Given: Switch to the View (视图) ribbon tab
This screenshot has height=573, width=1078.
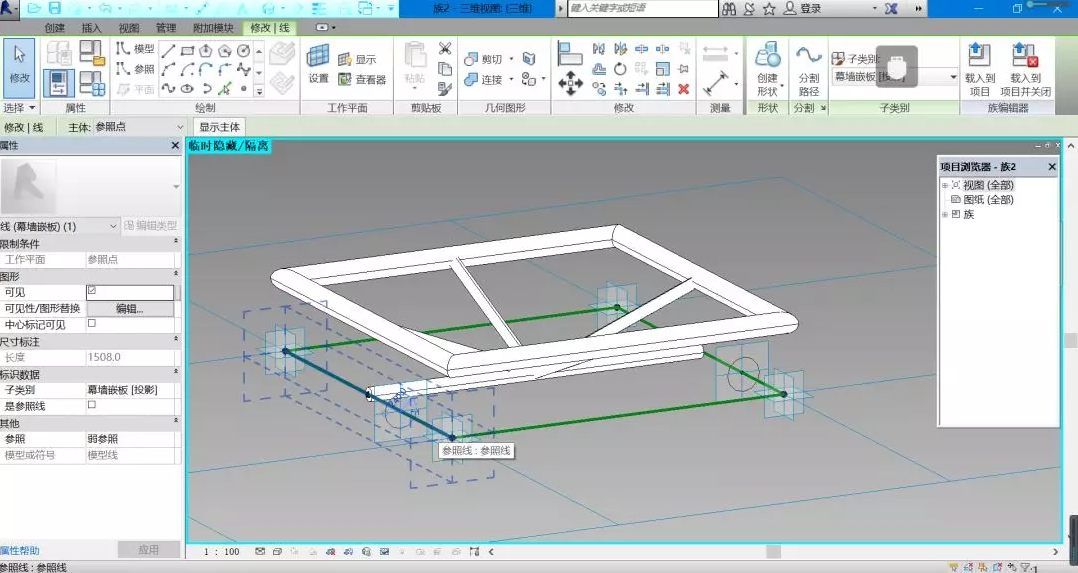Looking at the screenshot, I should pos(129,29).
